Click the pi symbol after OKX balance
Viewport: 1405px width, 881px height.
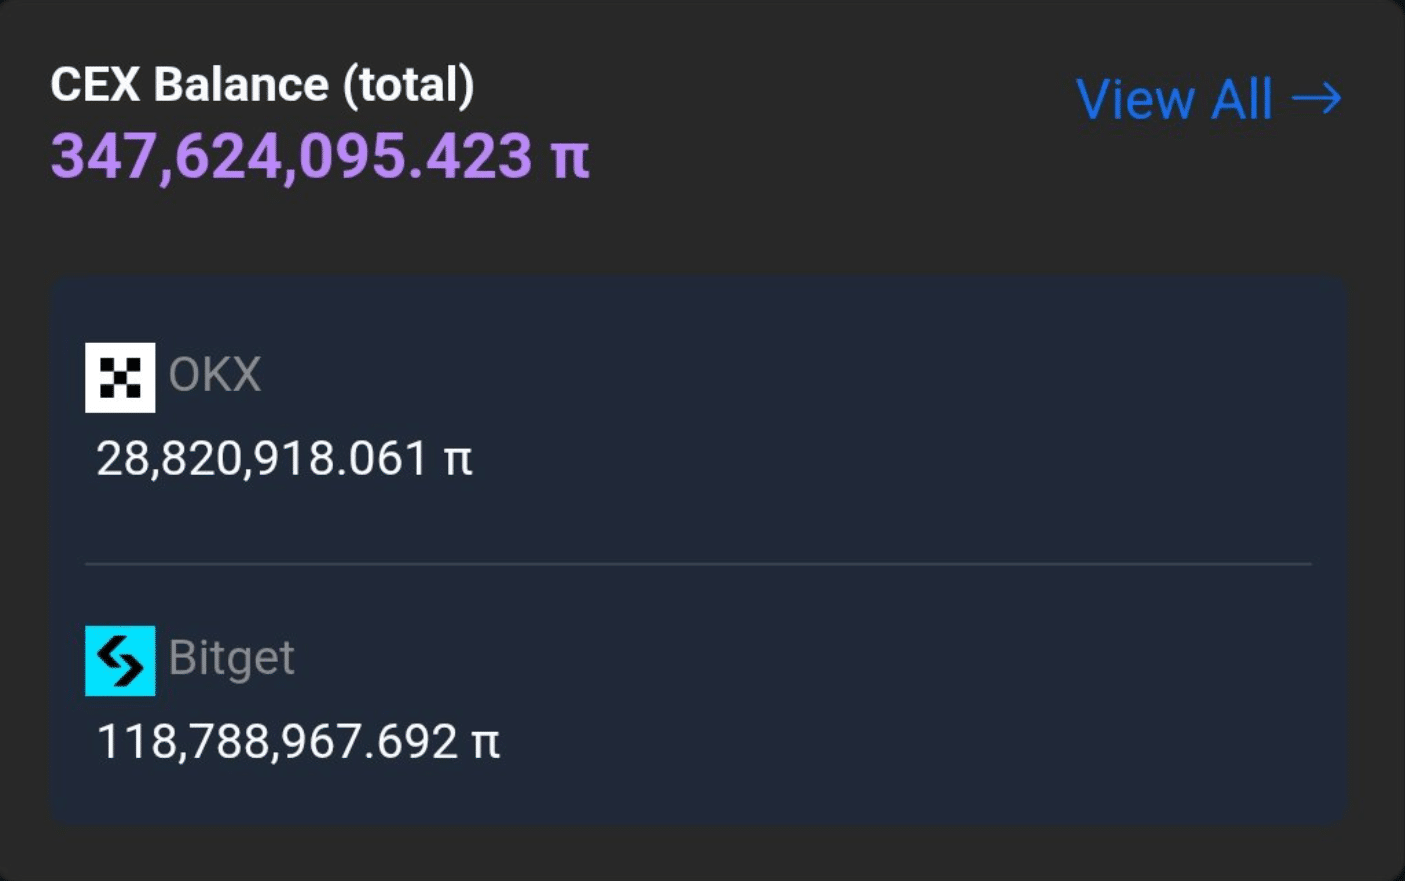[457, 460]
